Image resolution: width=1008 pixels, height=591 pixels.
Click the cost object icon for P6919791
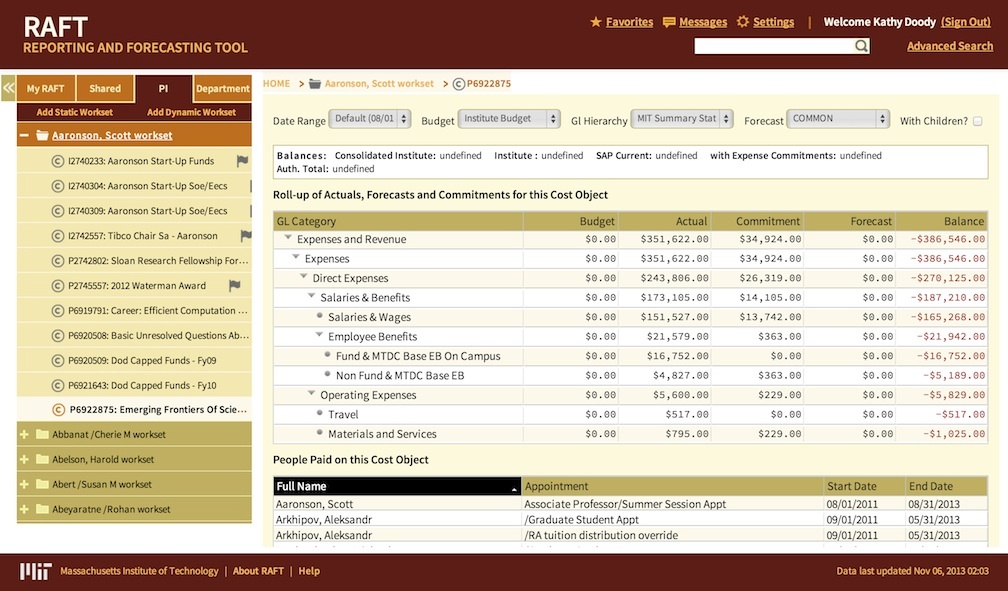click(x=58, y=311)
